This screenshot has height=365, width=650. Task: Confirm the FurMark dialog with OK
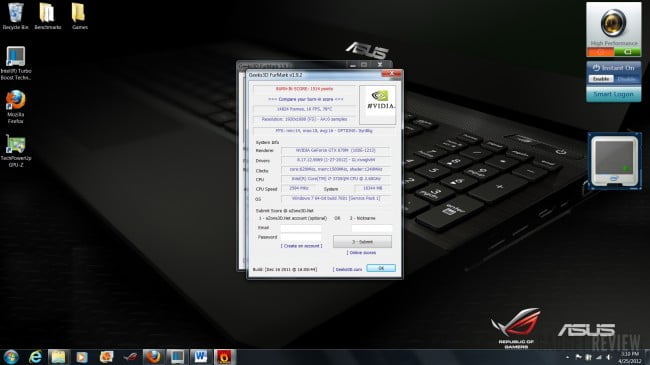381,268
